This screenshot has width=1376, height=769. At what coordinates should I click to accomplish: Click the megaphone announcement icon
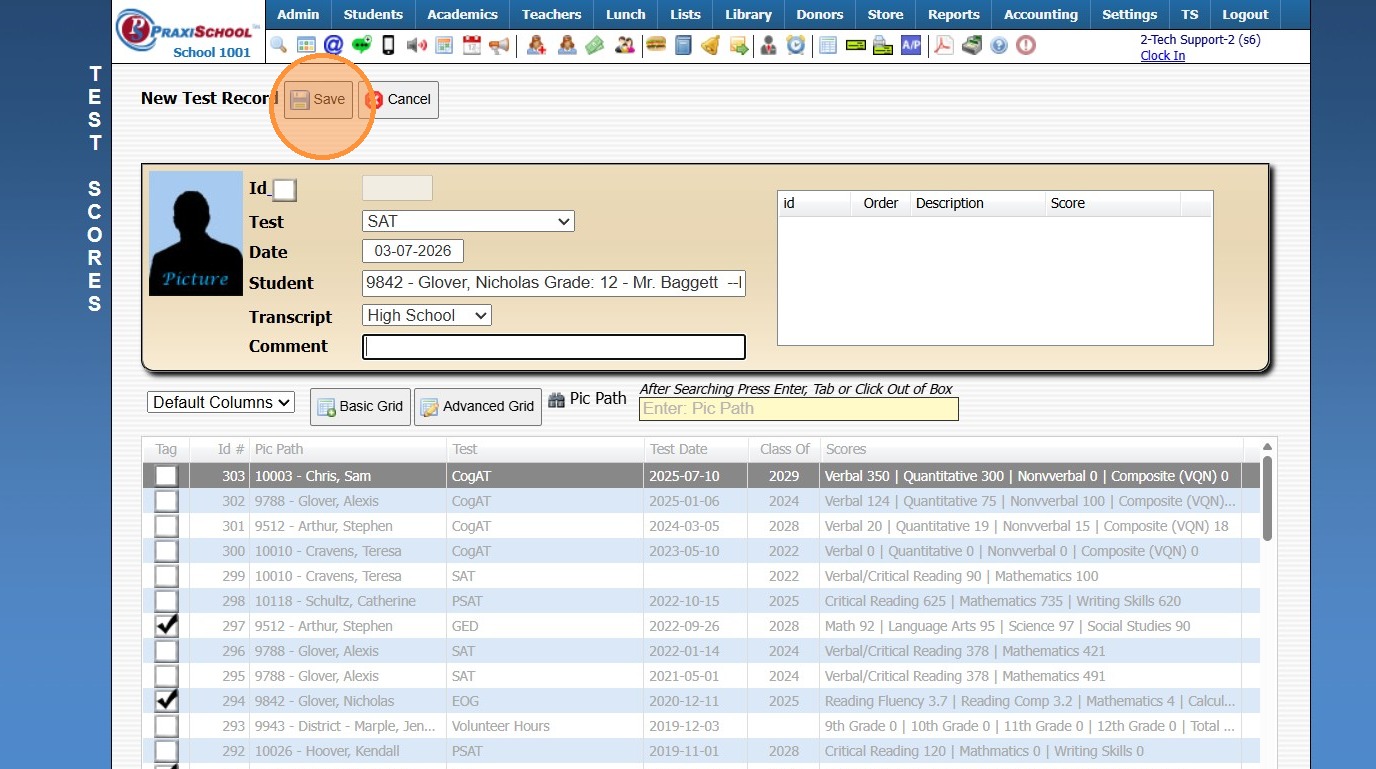pos(499,45)
